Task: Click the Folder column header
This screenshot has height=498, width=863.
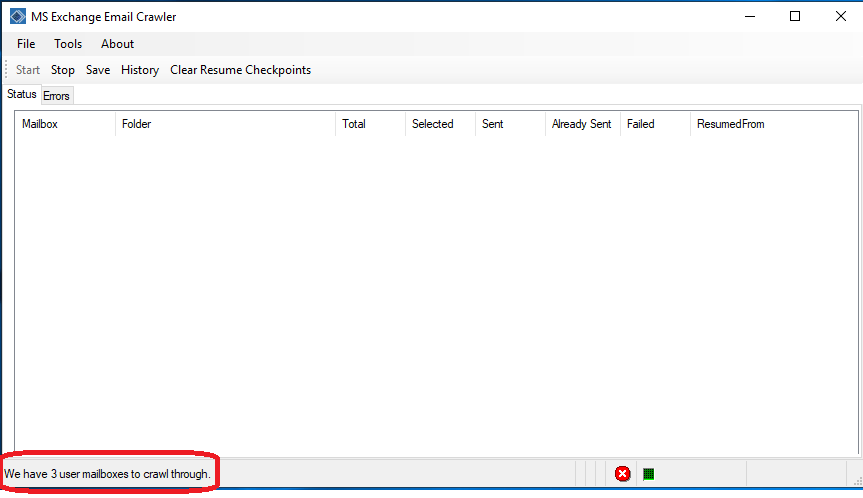Action: point(225,124)
